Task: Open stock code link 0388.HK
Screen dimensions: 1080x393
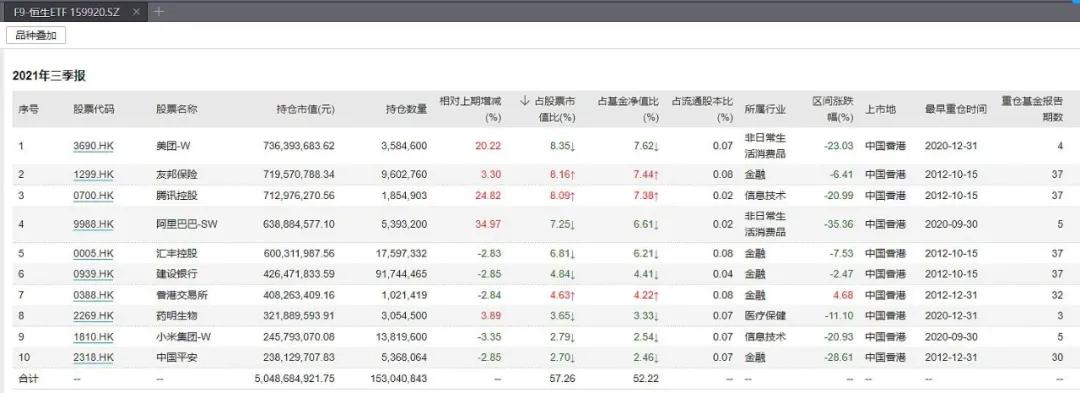Action: tap(94, 296)
